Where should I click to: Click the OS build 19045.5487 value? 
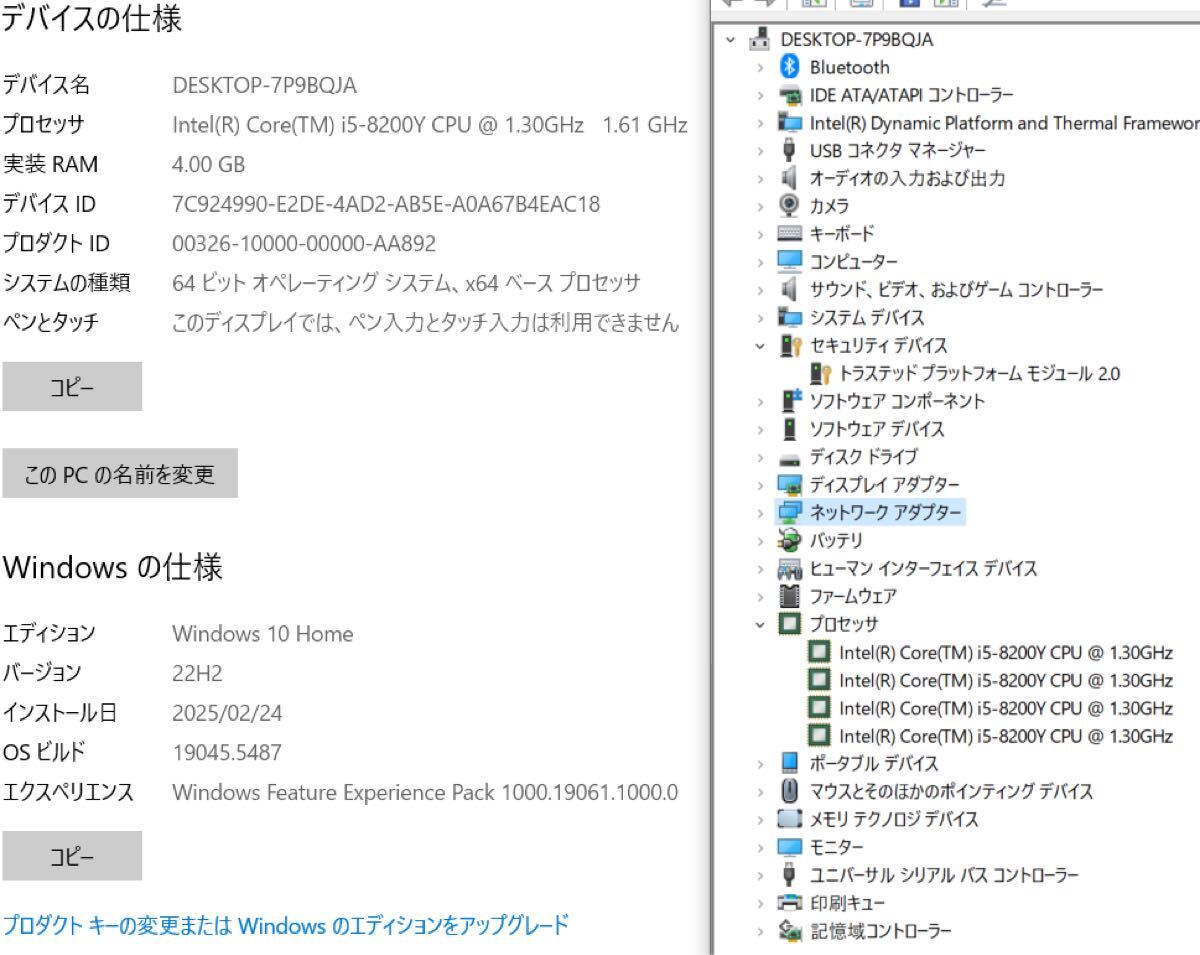227,752
